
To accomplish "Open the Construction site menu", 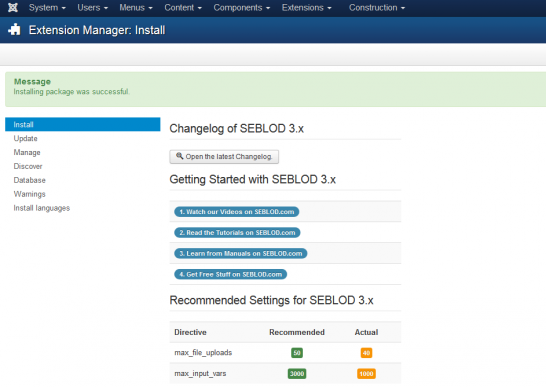I will click(377, 8).
